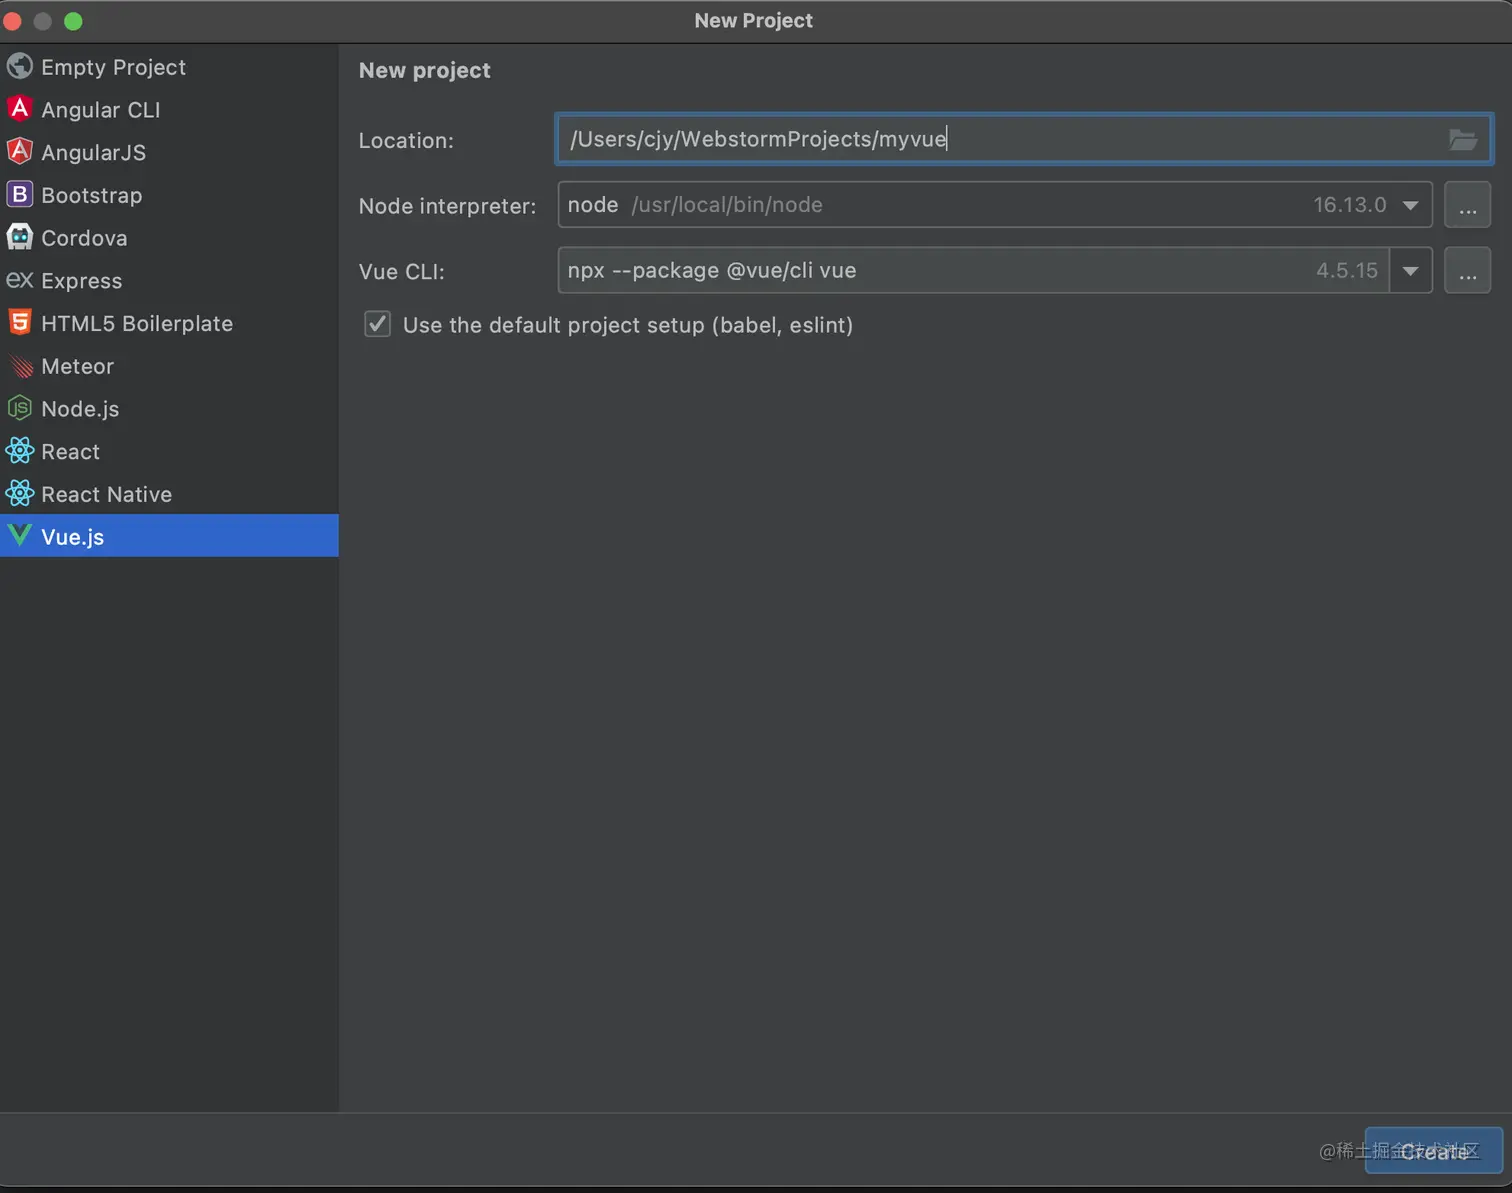This screenshot has height=1193, width=1512.
Task: Click the HTML5 Boilerplate icon
Action: (19, 323)
